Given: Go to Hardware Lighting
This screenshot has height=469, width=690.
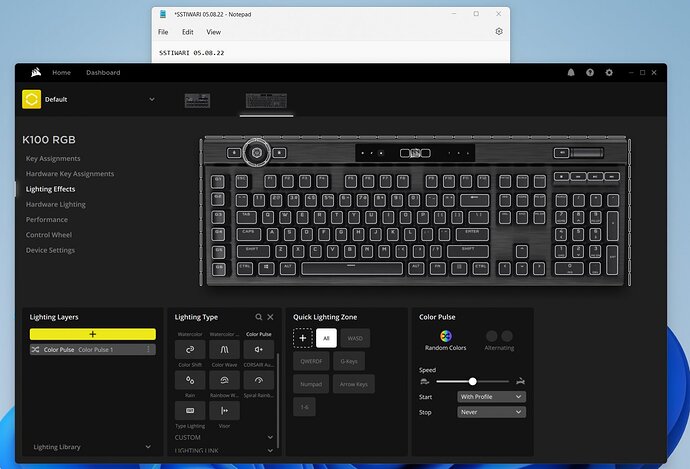Looking at the screenshot, I should click(x=55, y=204).
